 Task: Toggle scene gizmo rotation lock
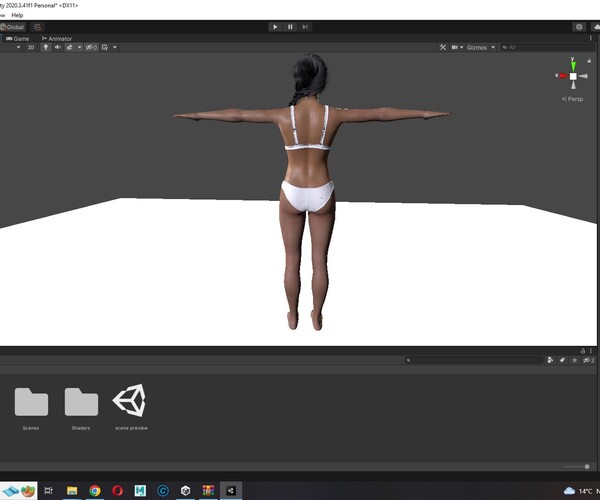pyautogui.click(x=589, y=60)
